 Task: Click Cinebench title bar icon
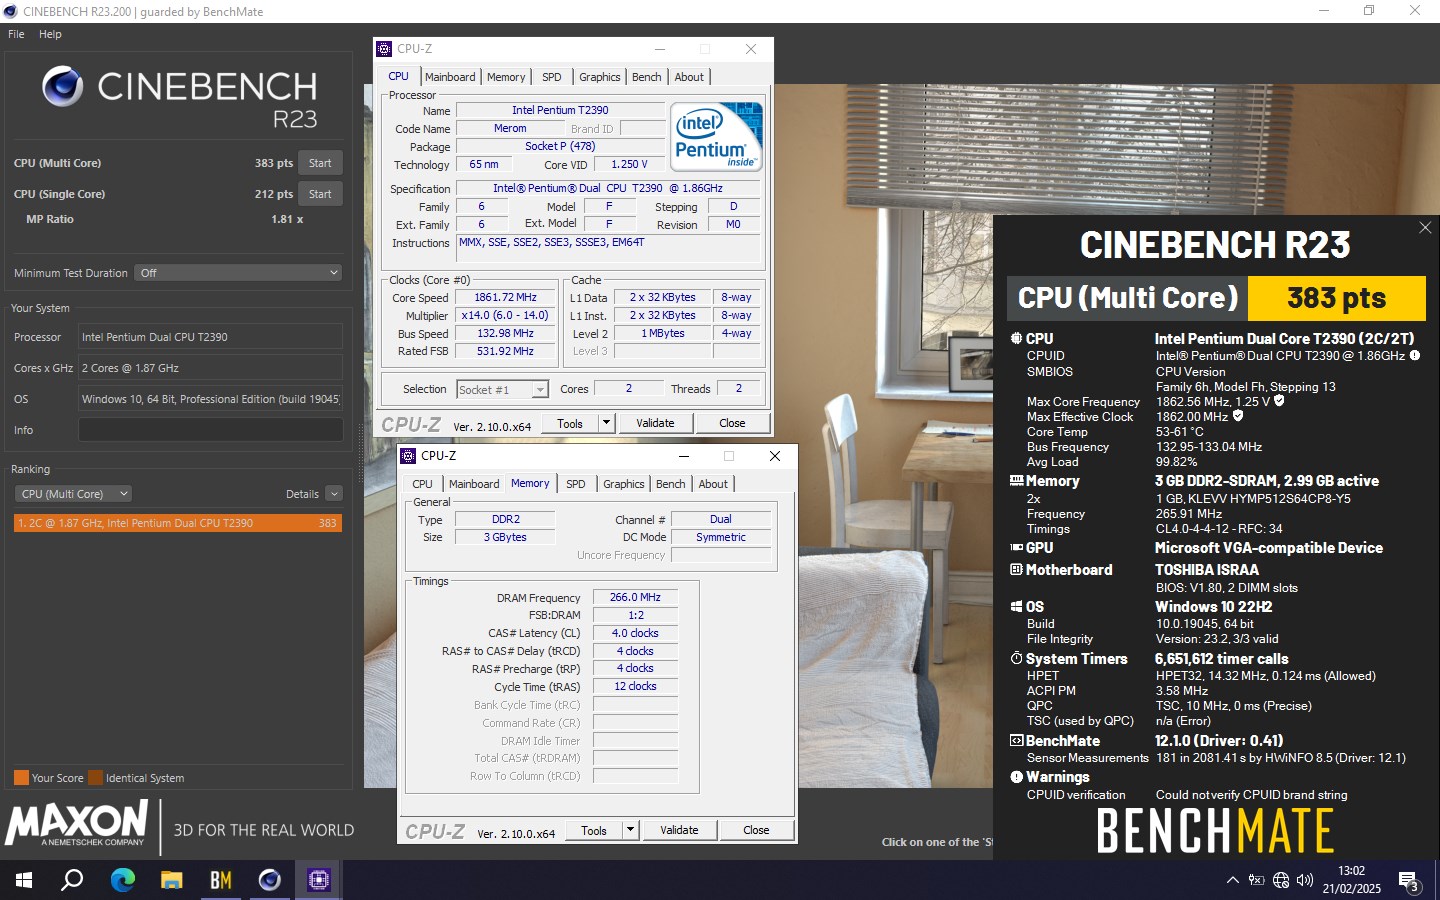point(11,11)
